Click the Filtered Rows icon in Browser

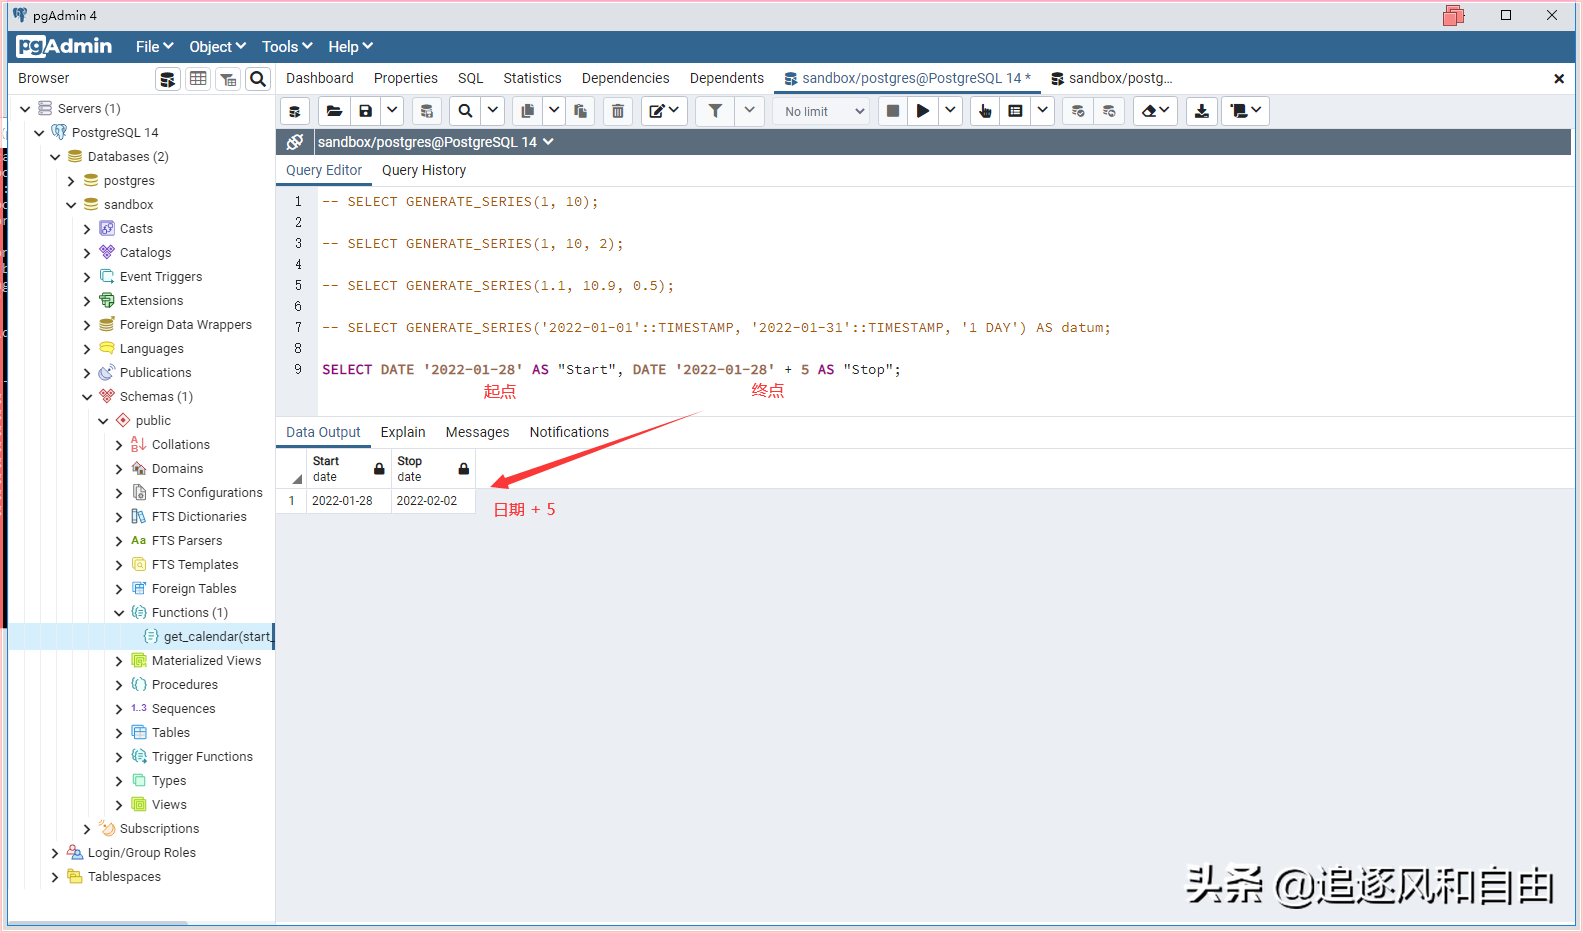[x=228, y=79]
